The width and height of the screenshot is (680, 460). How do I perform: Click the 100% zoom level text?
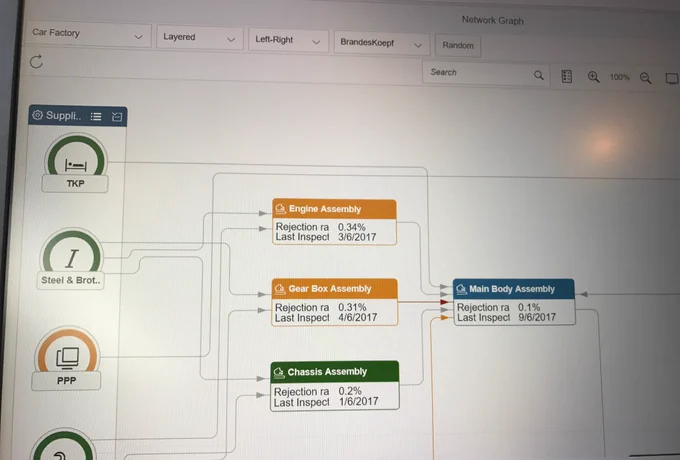coord(619,77)
